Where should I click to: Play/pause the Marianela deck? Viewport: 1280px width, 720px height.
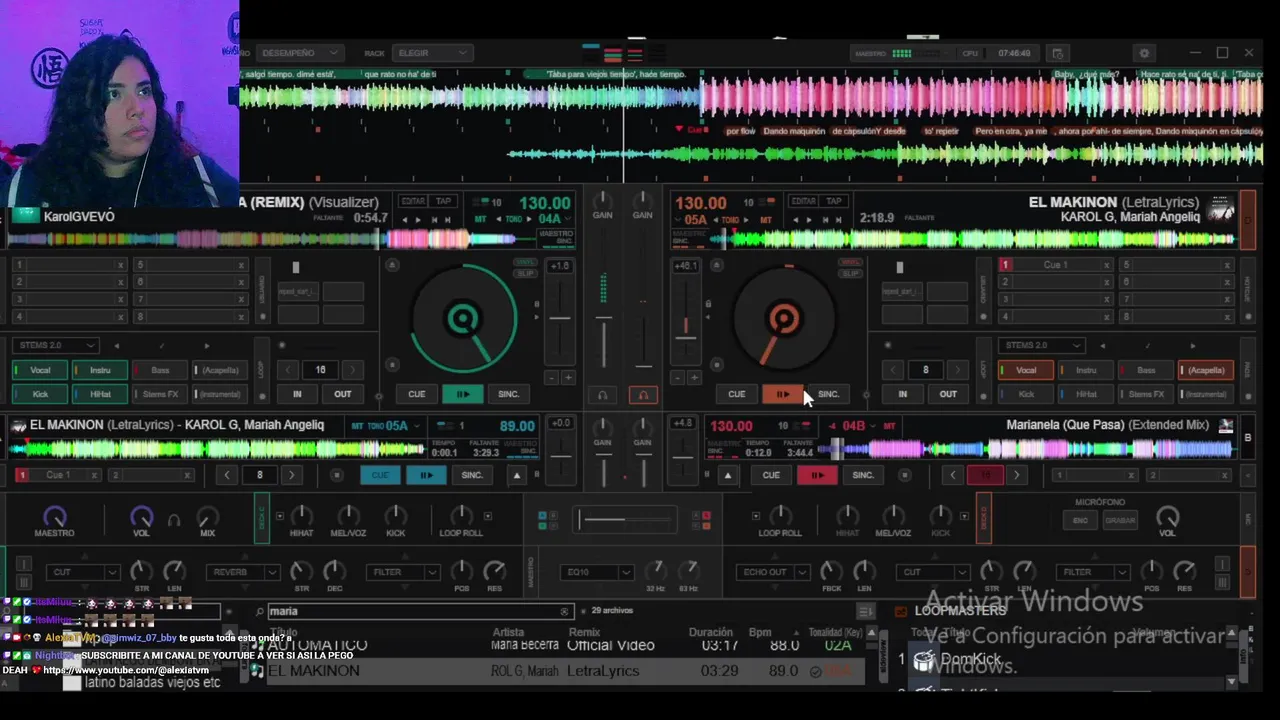tap(817, 475)
